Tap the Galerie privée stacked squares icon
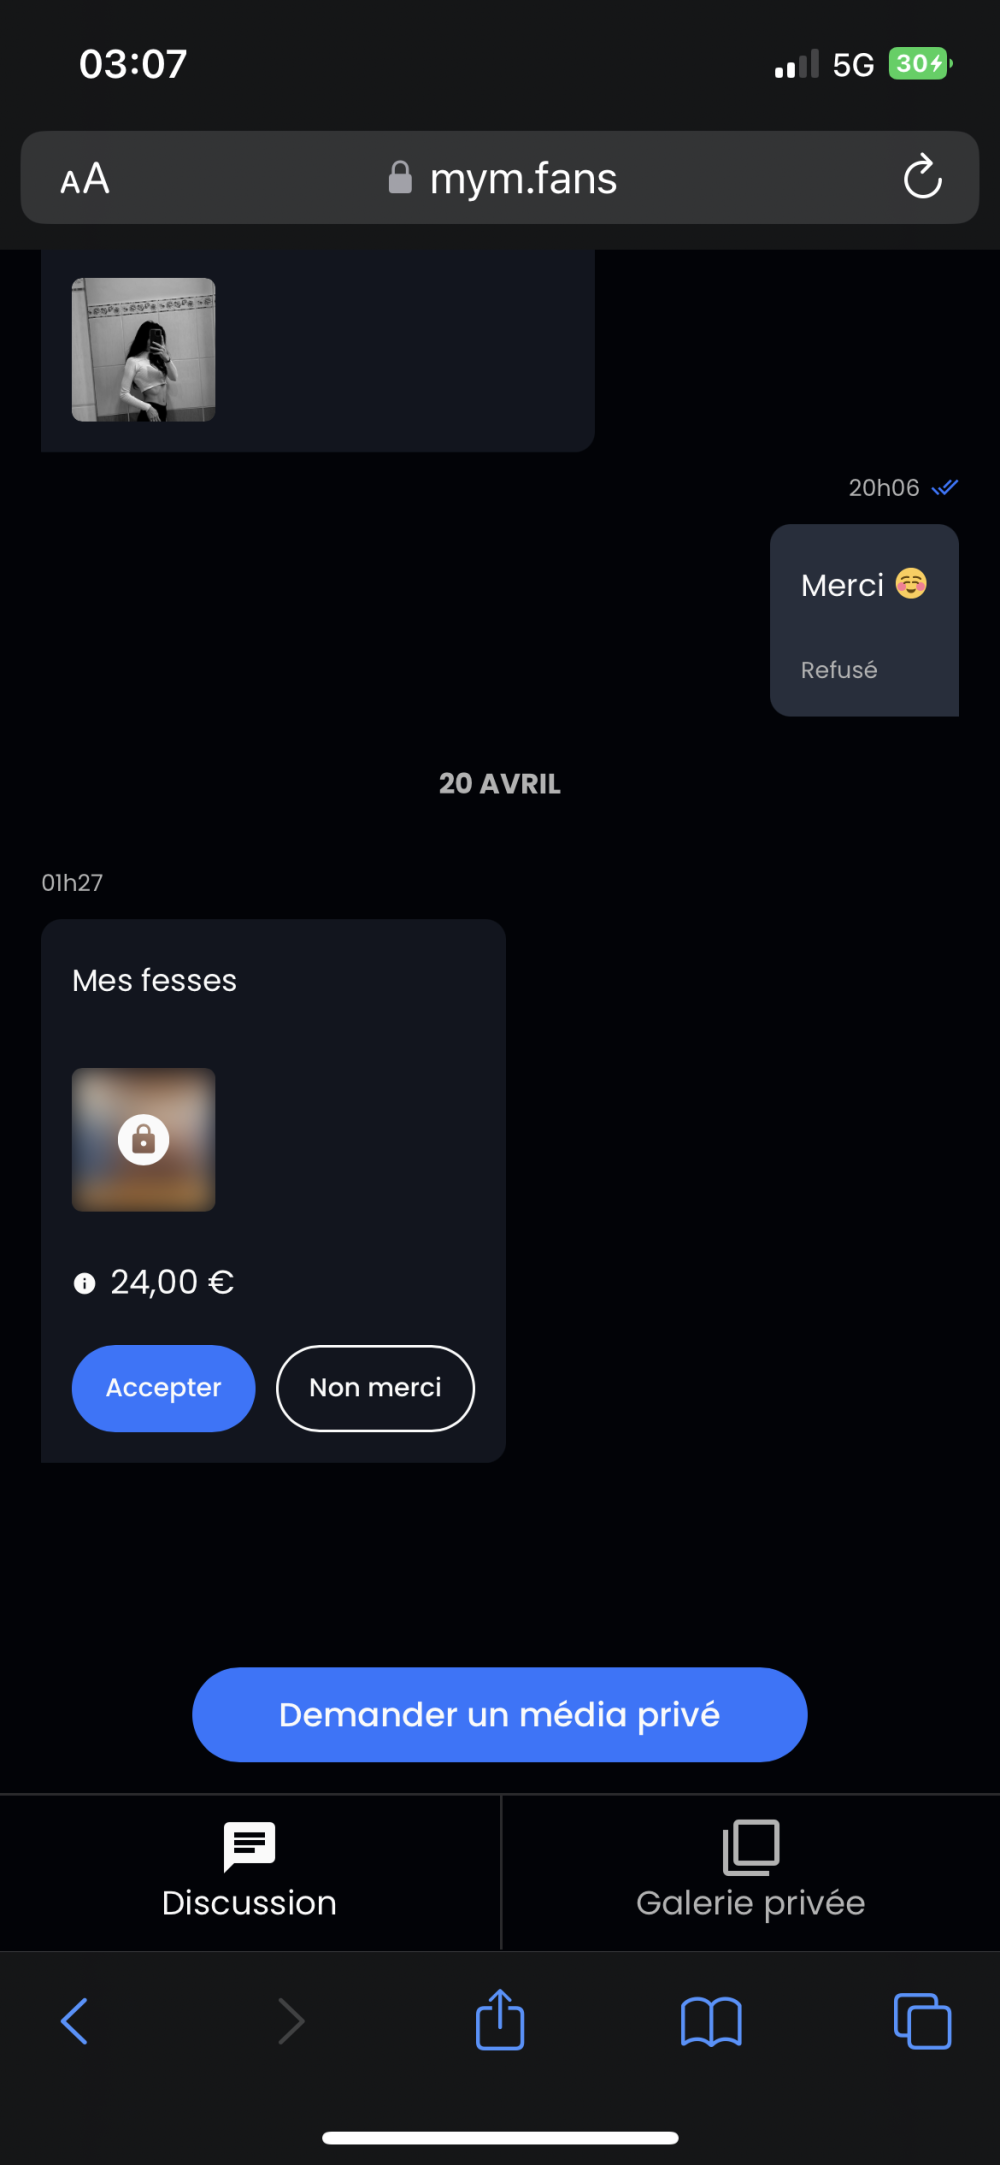This screenshot has height=2165, width=1000. click(x=751, y=1847)
